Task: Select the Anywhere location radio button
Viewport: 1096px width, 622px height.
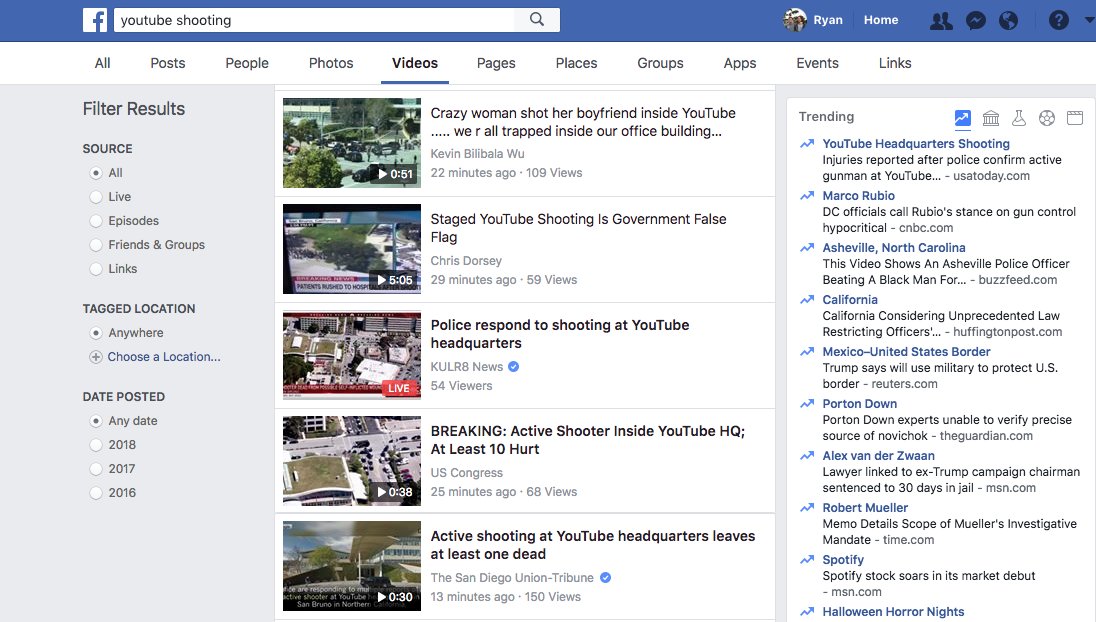Action: (x=96, y=333)
